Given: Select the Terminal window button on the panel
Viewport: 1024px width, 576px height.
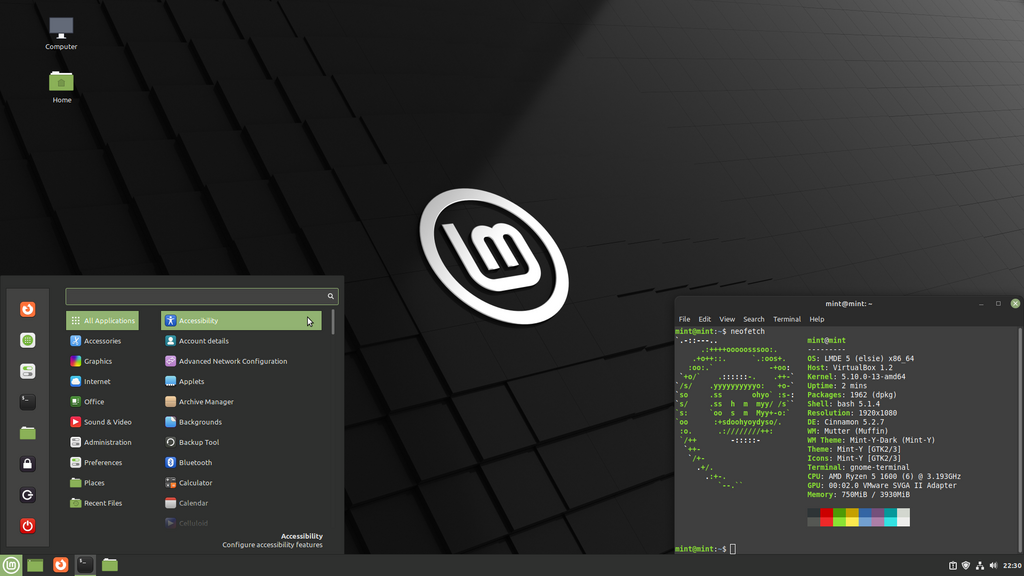Looking at the screenshot, I should [85, 565].
